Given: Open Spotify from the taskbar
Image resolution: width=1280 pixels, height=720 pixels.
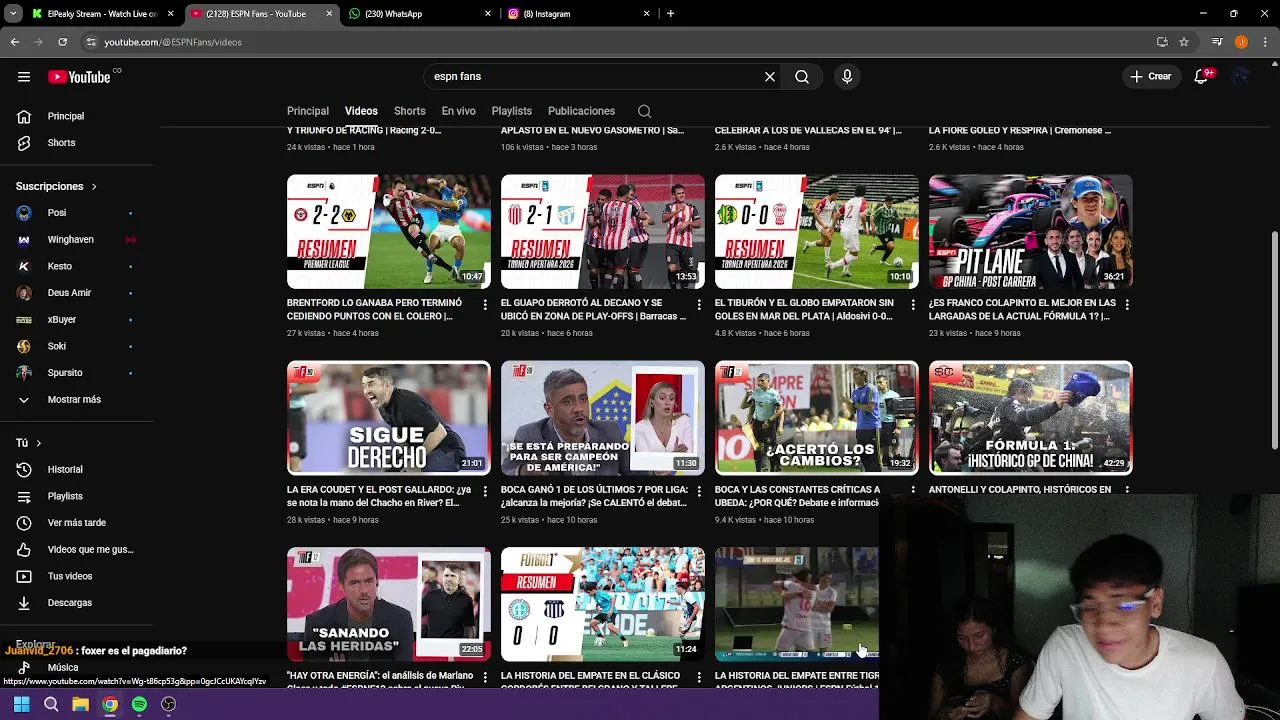Looking at the screenshot, I should 139,704.
